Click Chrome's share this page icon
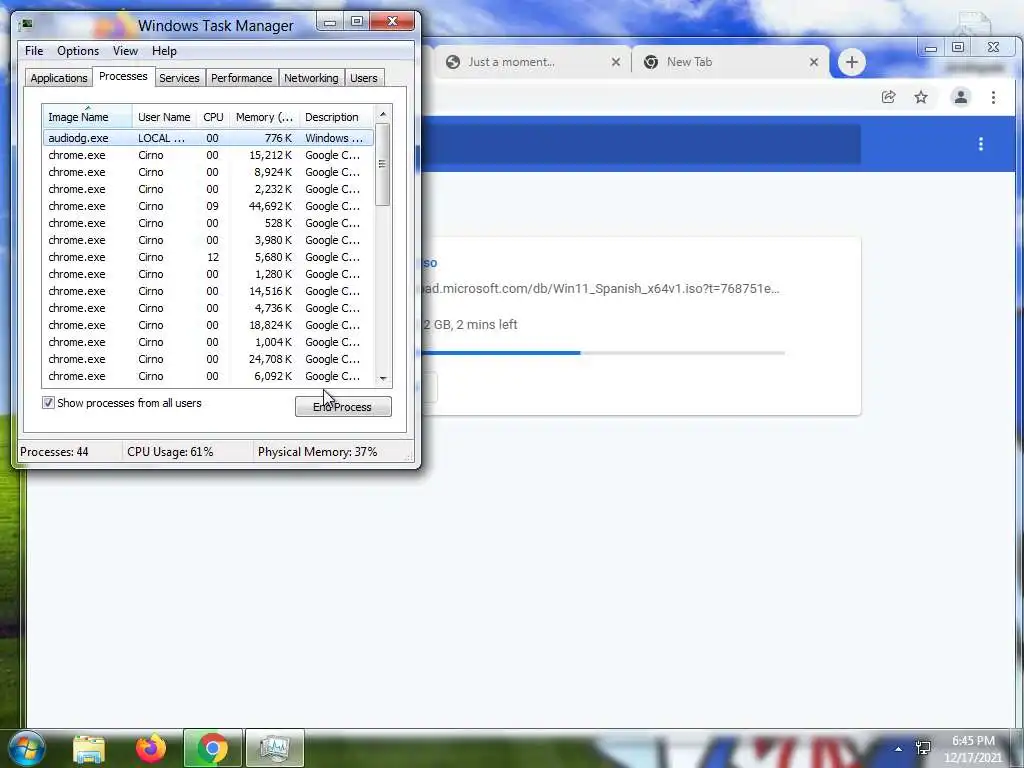The image size is (1024, 768). [x=888, y=97]
